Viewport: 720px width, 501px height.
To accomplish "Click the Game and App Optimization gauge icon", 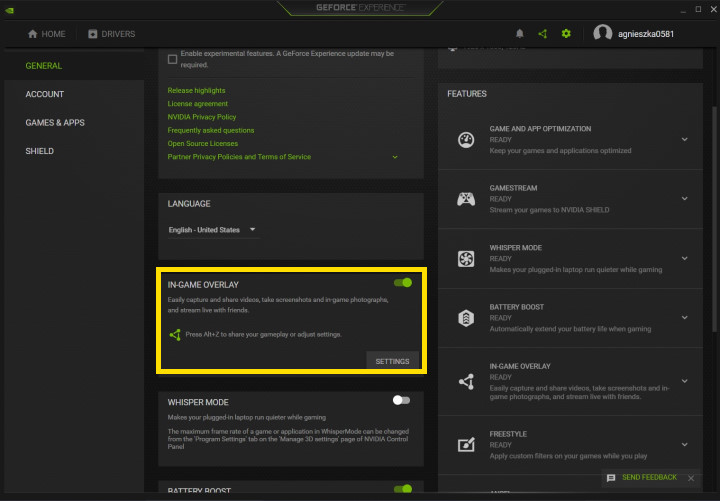I will coord(466,140).
